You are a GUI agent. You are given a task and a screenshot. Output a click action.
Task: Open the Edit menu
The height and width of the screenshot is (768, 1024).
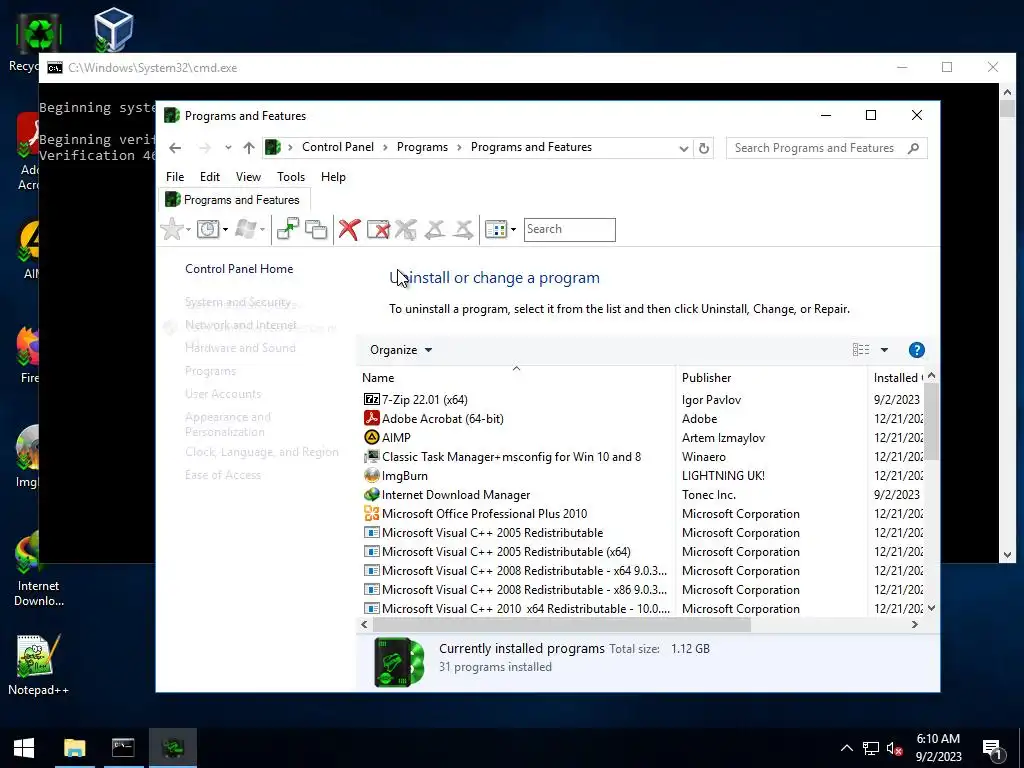210,177
